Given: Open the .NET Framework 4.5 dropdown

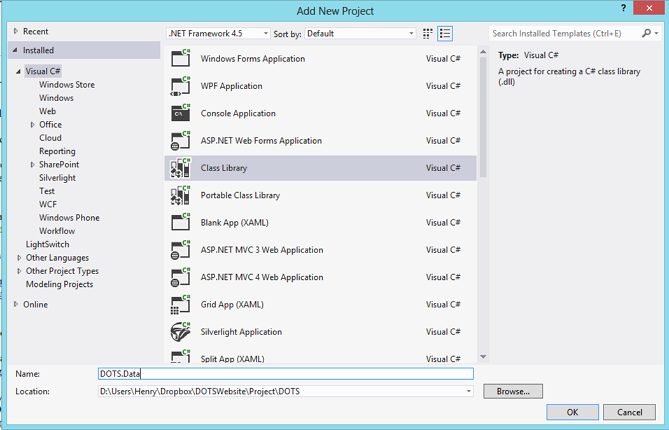Looking at the screenshot, I should (218, 33).
